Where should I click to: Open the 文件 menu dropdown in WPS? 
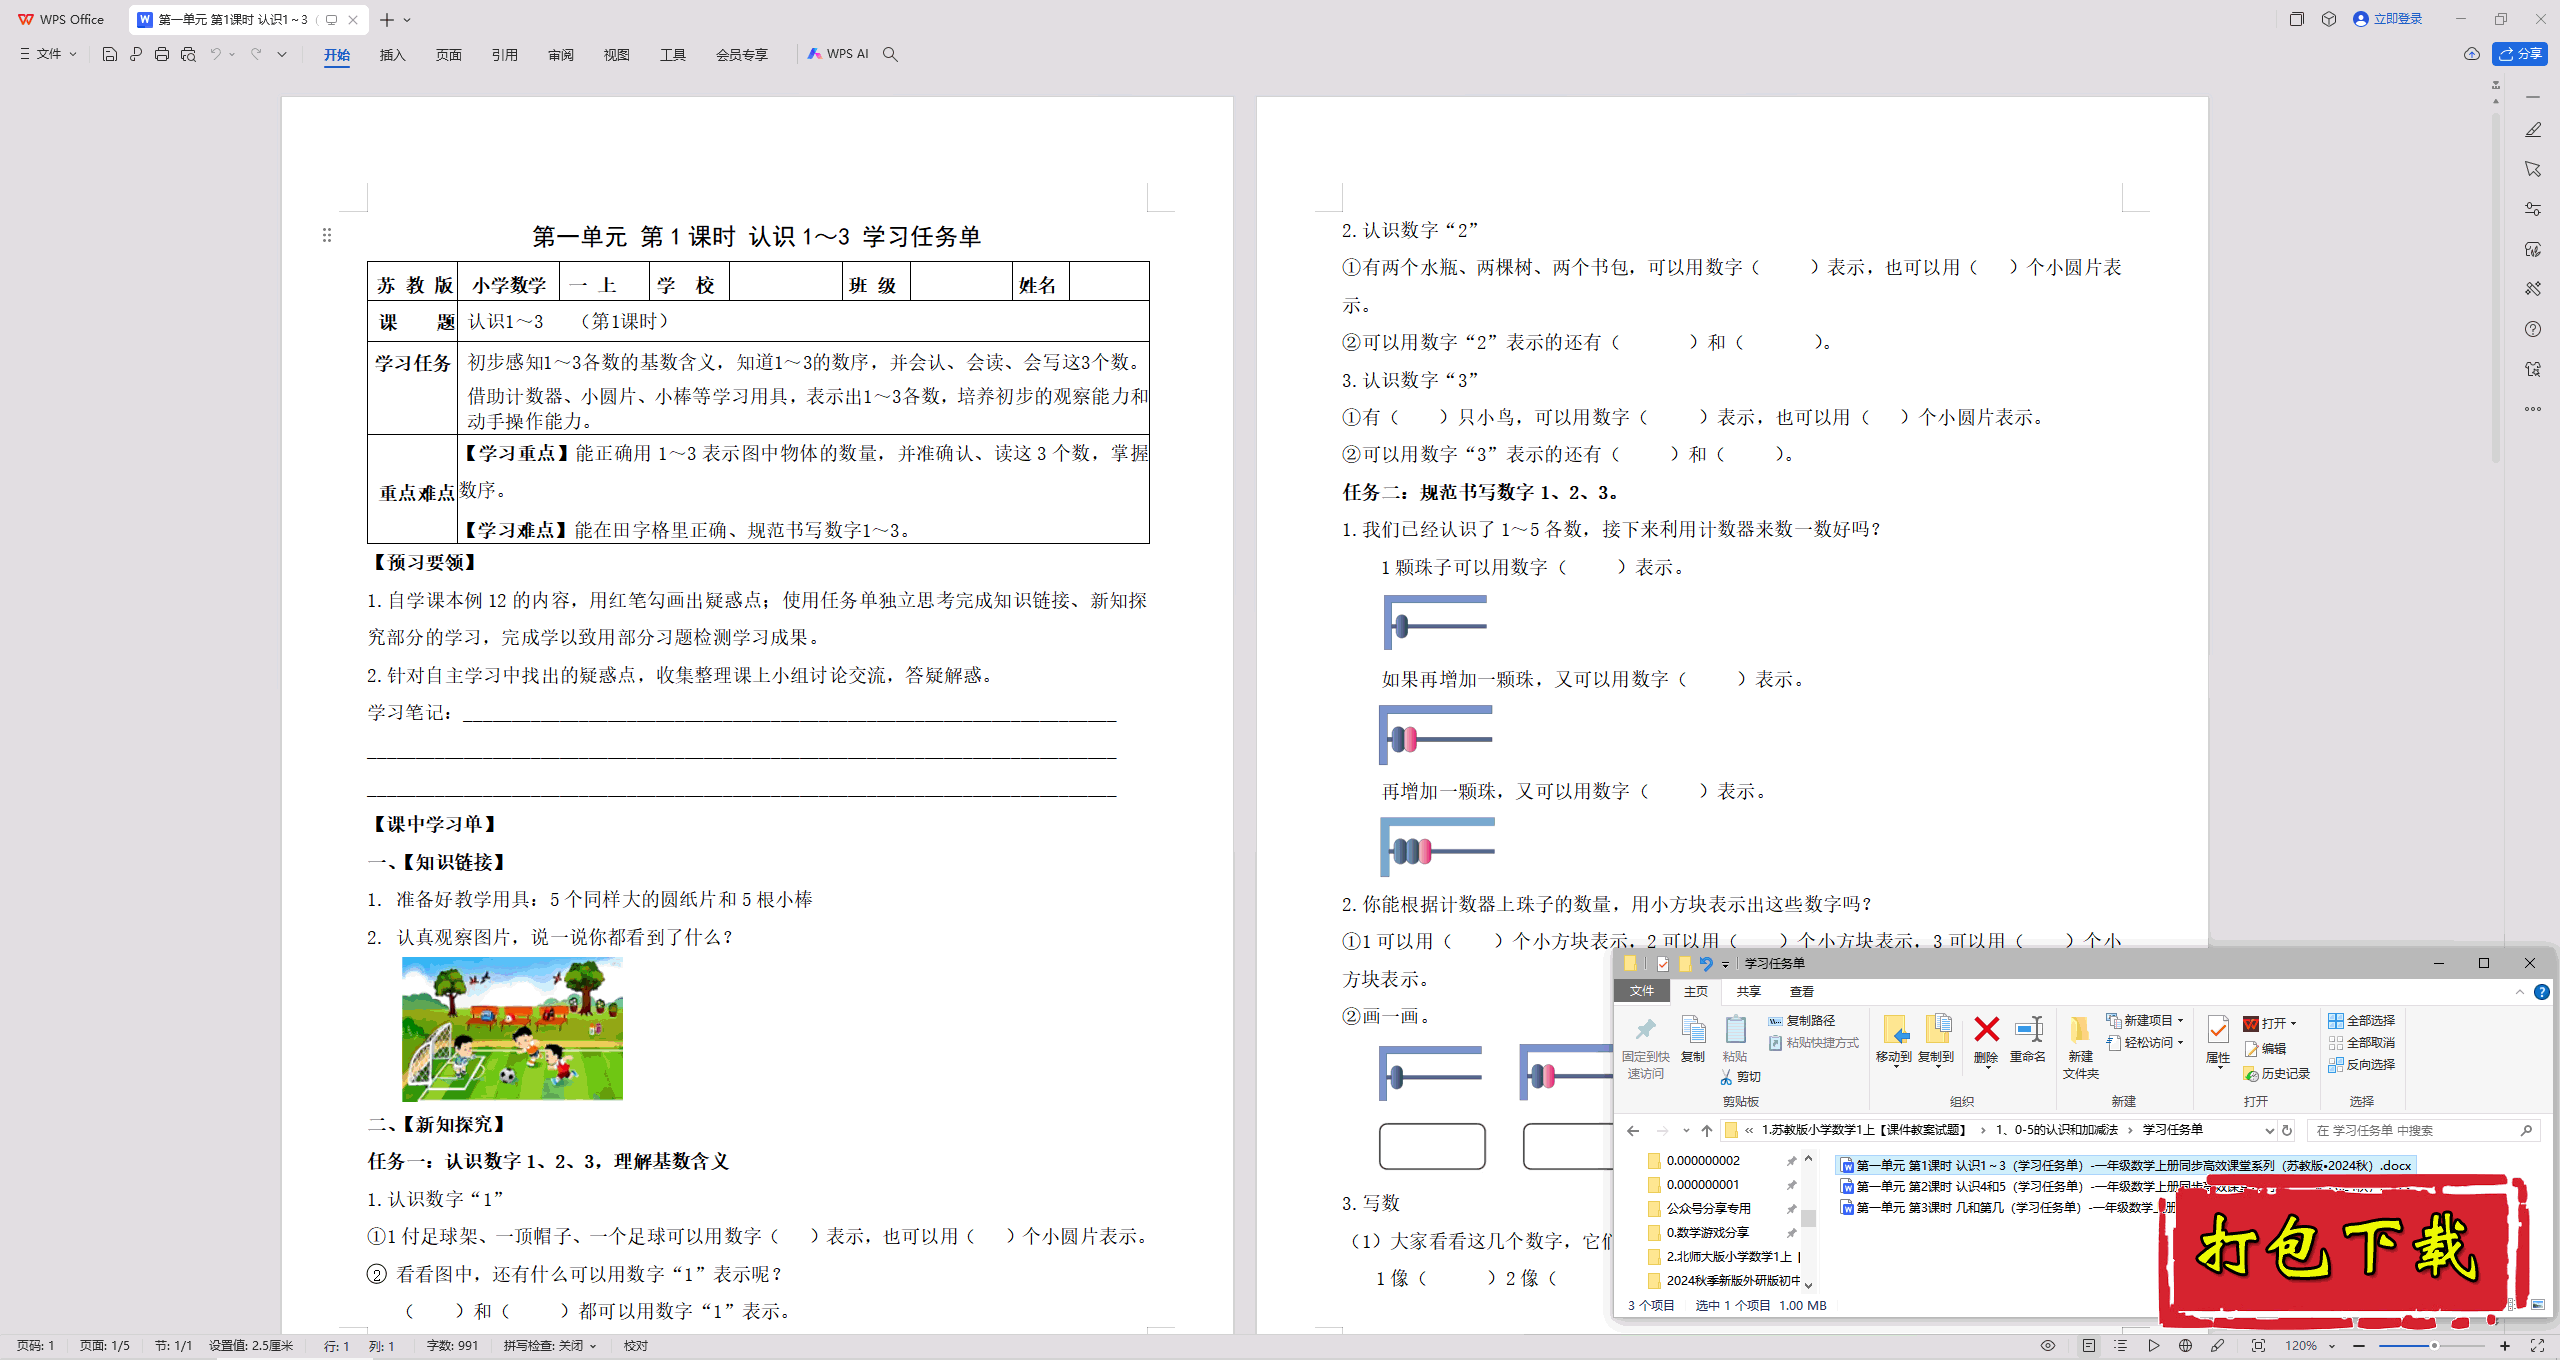48,54
